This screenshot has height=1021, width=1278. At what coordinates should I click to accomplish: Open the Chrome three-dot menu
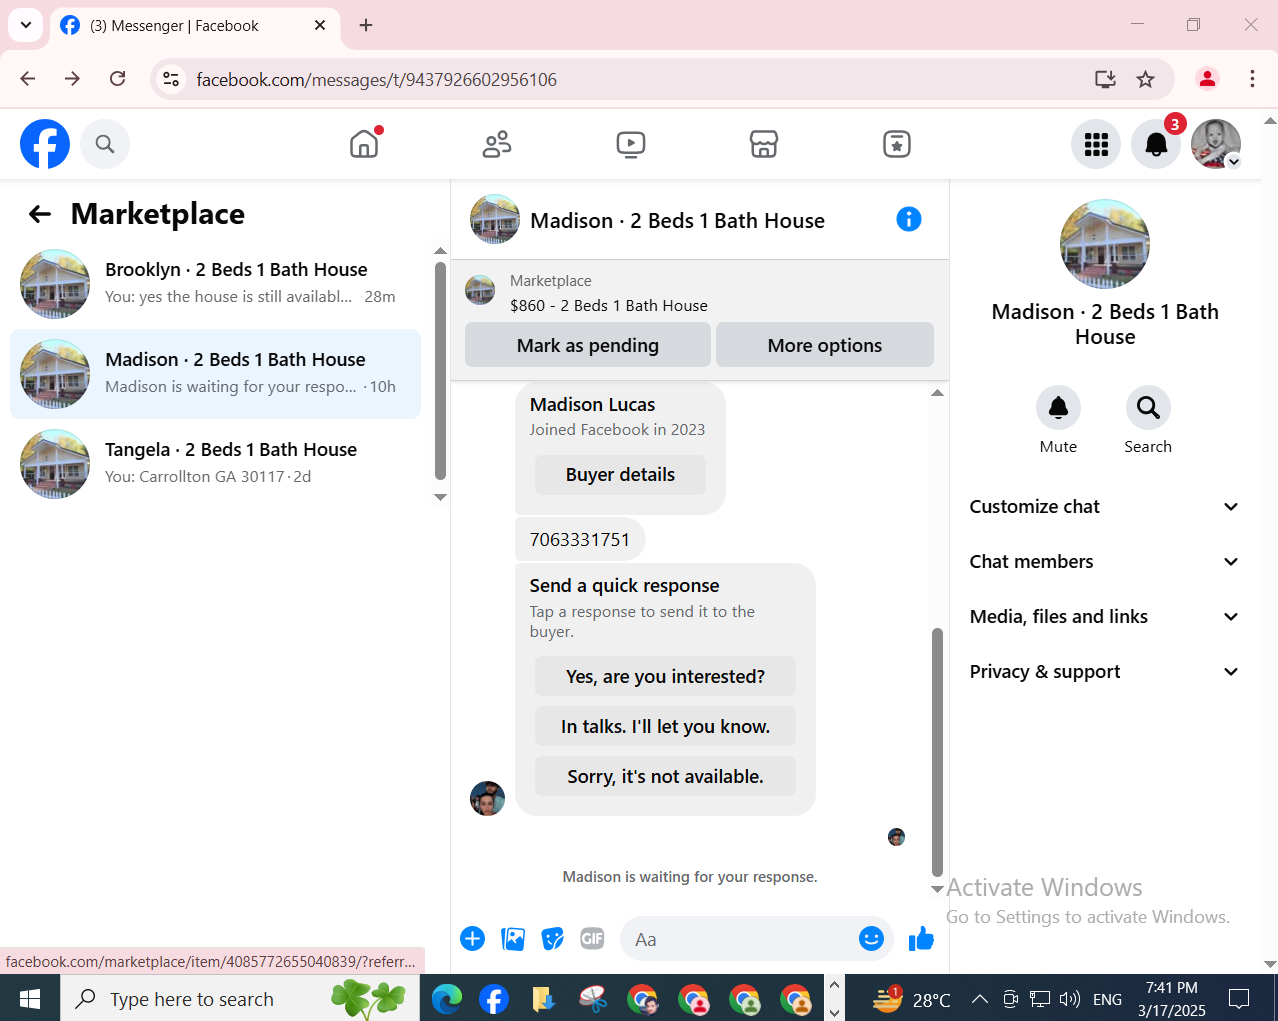pyautogui.click(x=1252, y=79)
